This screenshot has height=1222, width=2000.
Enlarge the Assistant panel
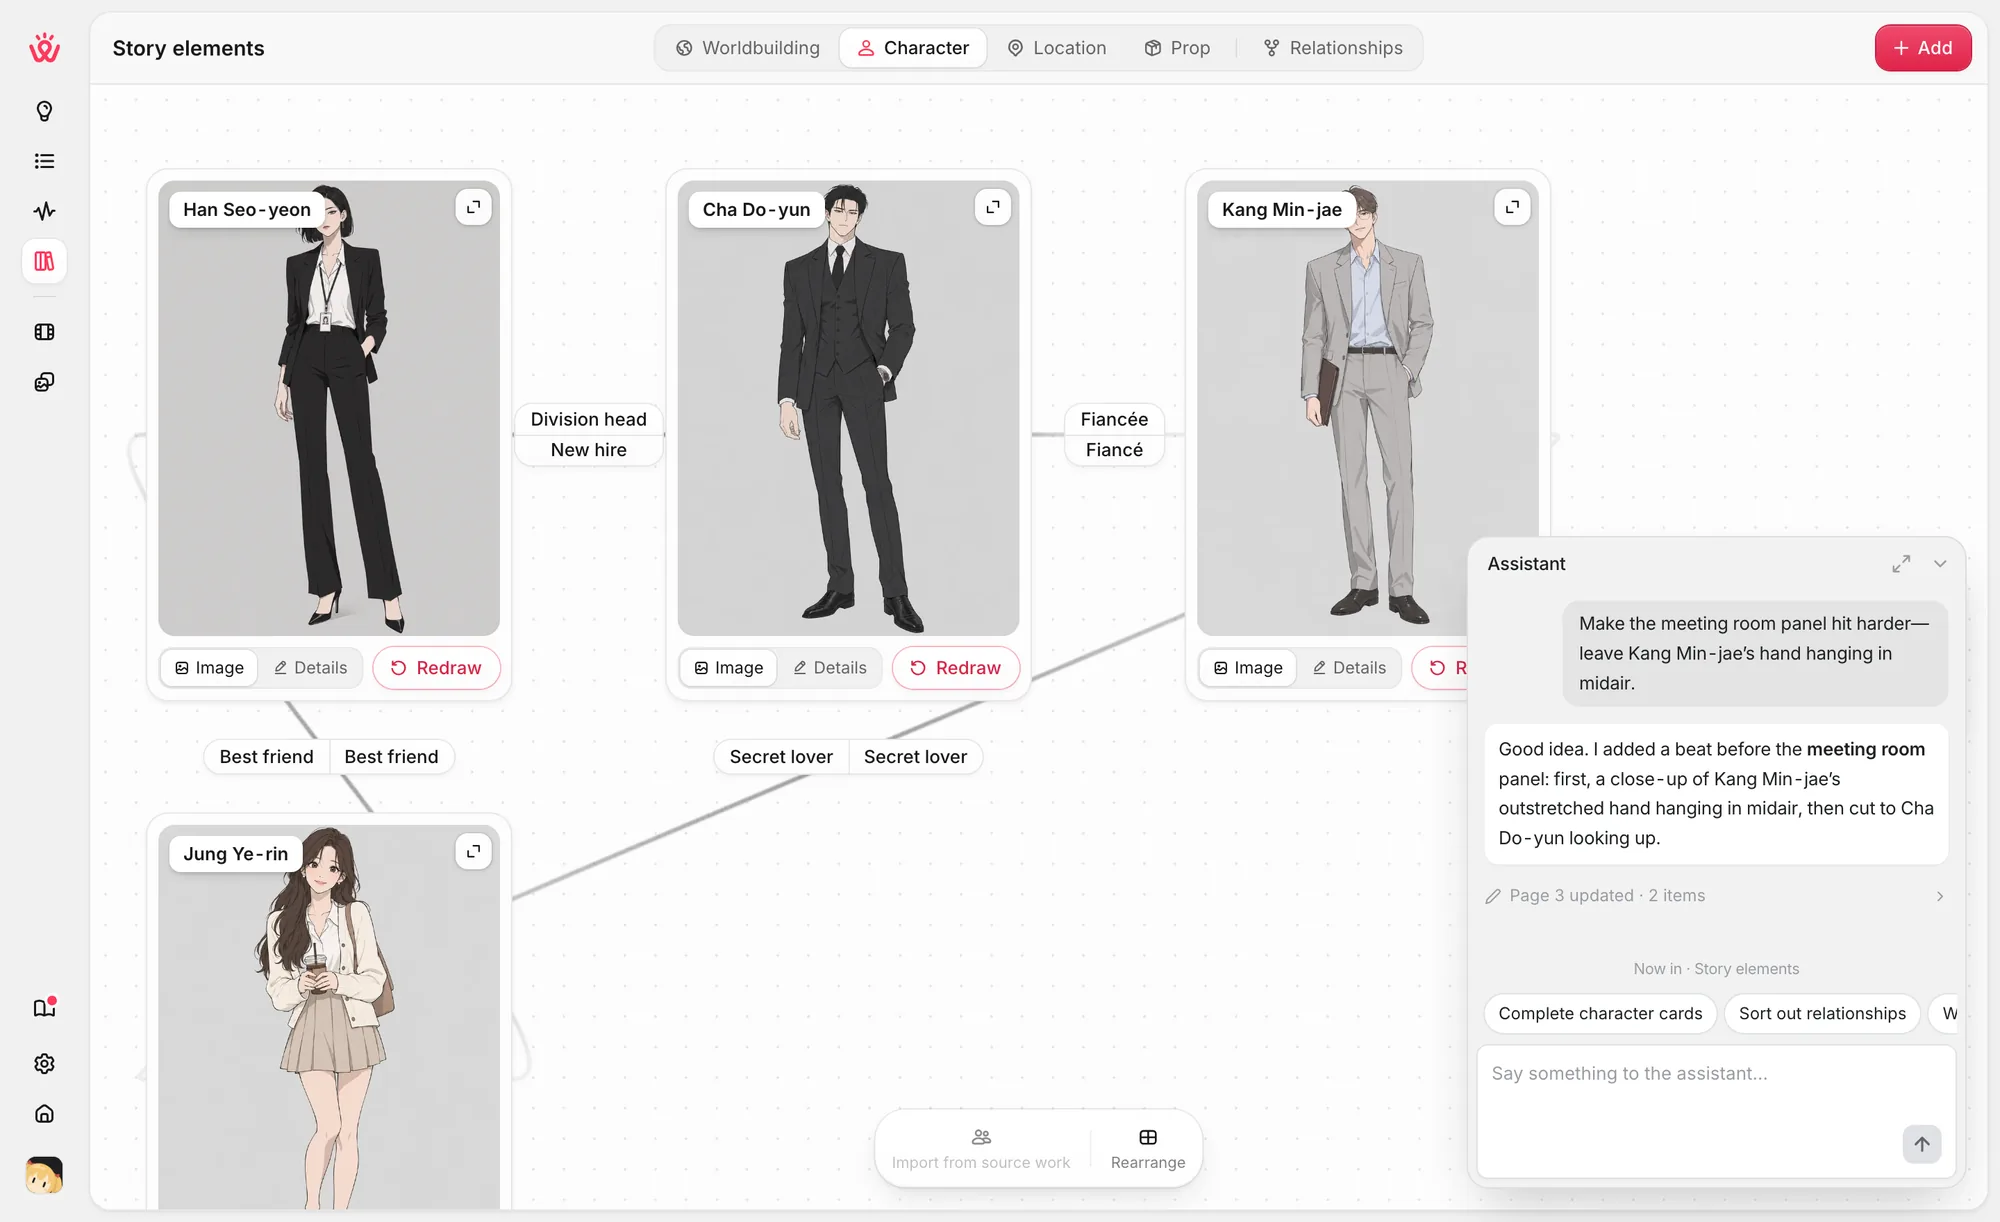pyautogui.click(x=1901, y=564)
